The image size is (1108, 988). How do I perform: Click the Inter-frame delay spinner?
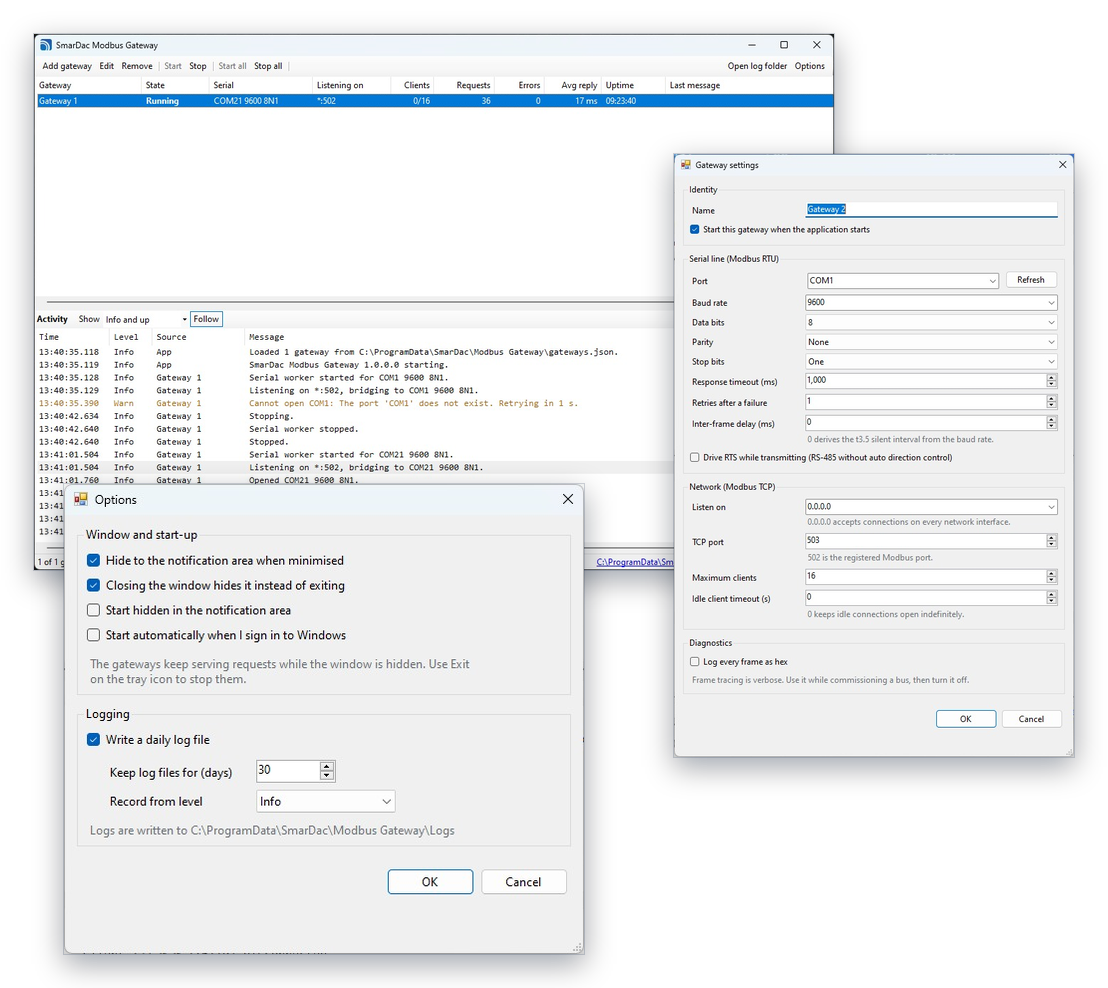[x=1051, y=423]
